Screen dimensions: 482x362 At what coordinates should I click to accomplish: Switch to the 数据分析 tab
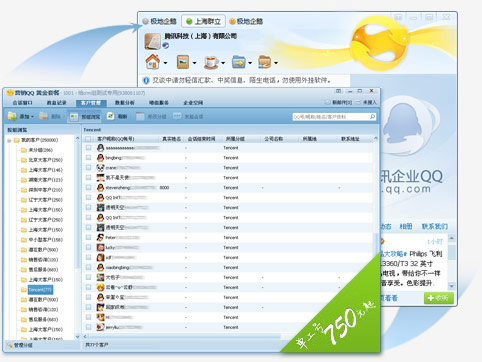(125, 103)
